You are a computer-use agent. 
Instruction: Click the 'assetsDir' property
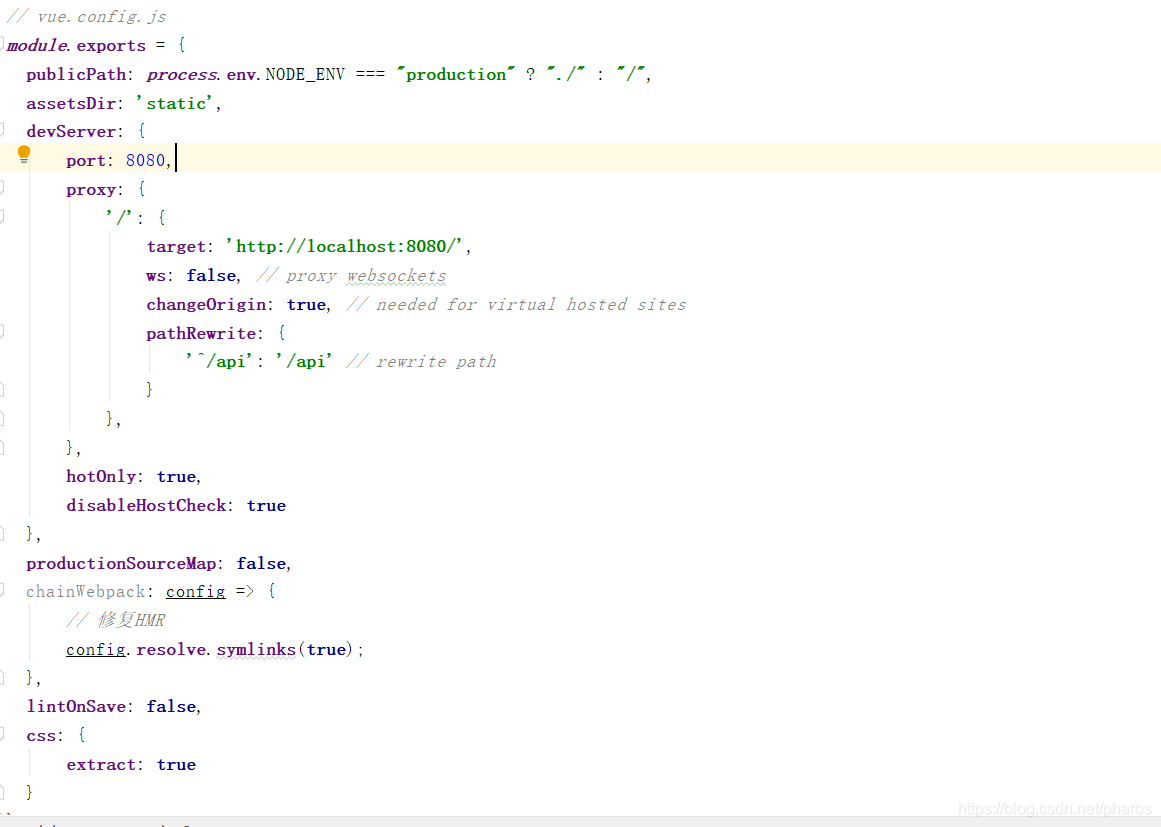pyautogui.click(x=70, y=104)
